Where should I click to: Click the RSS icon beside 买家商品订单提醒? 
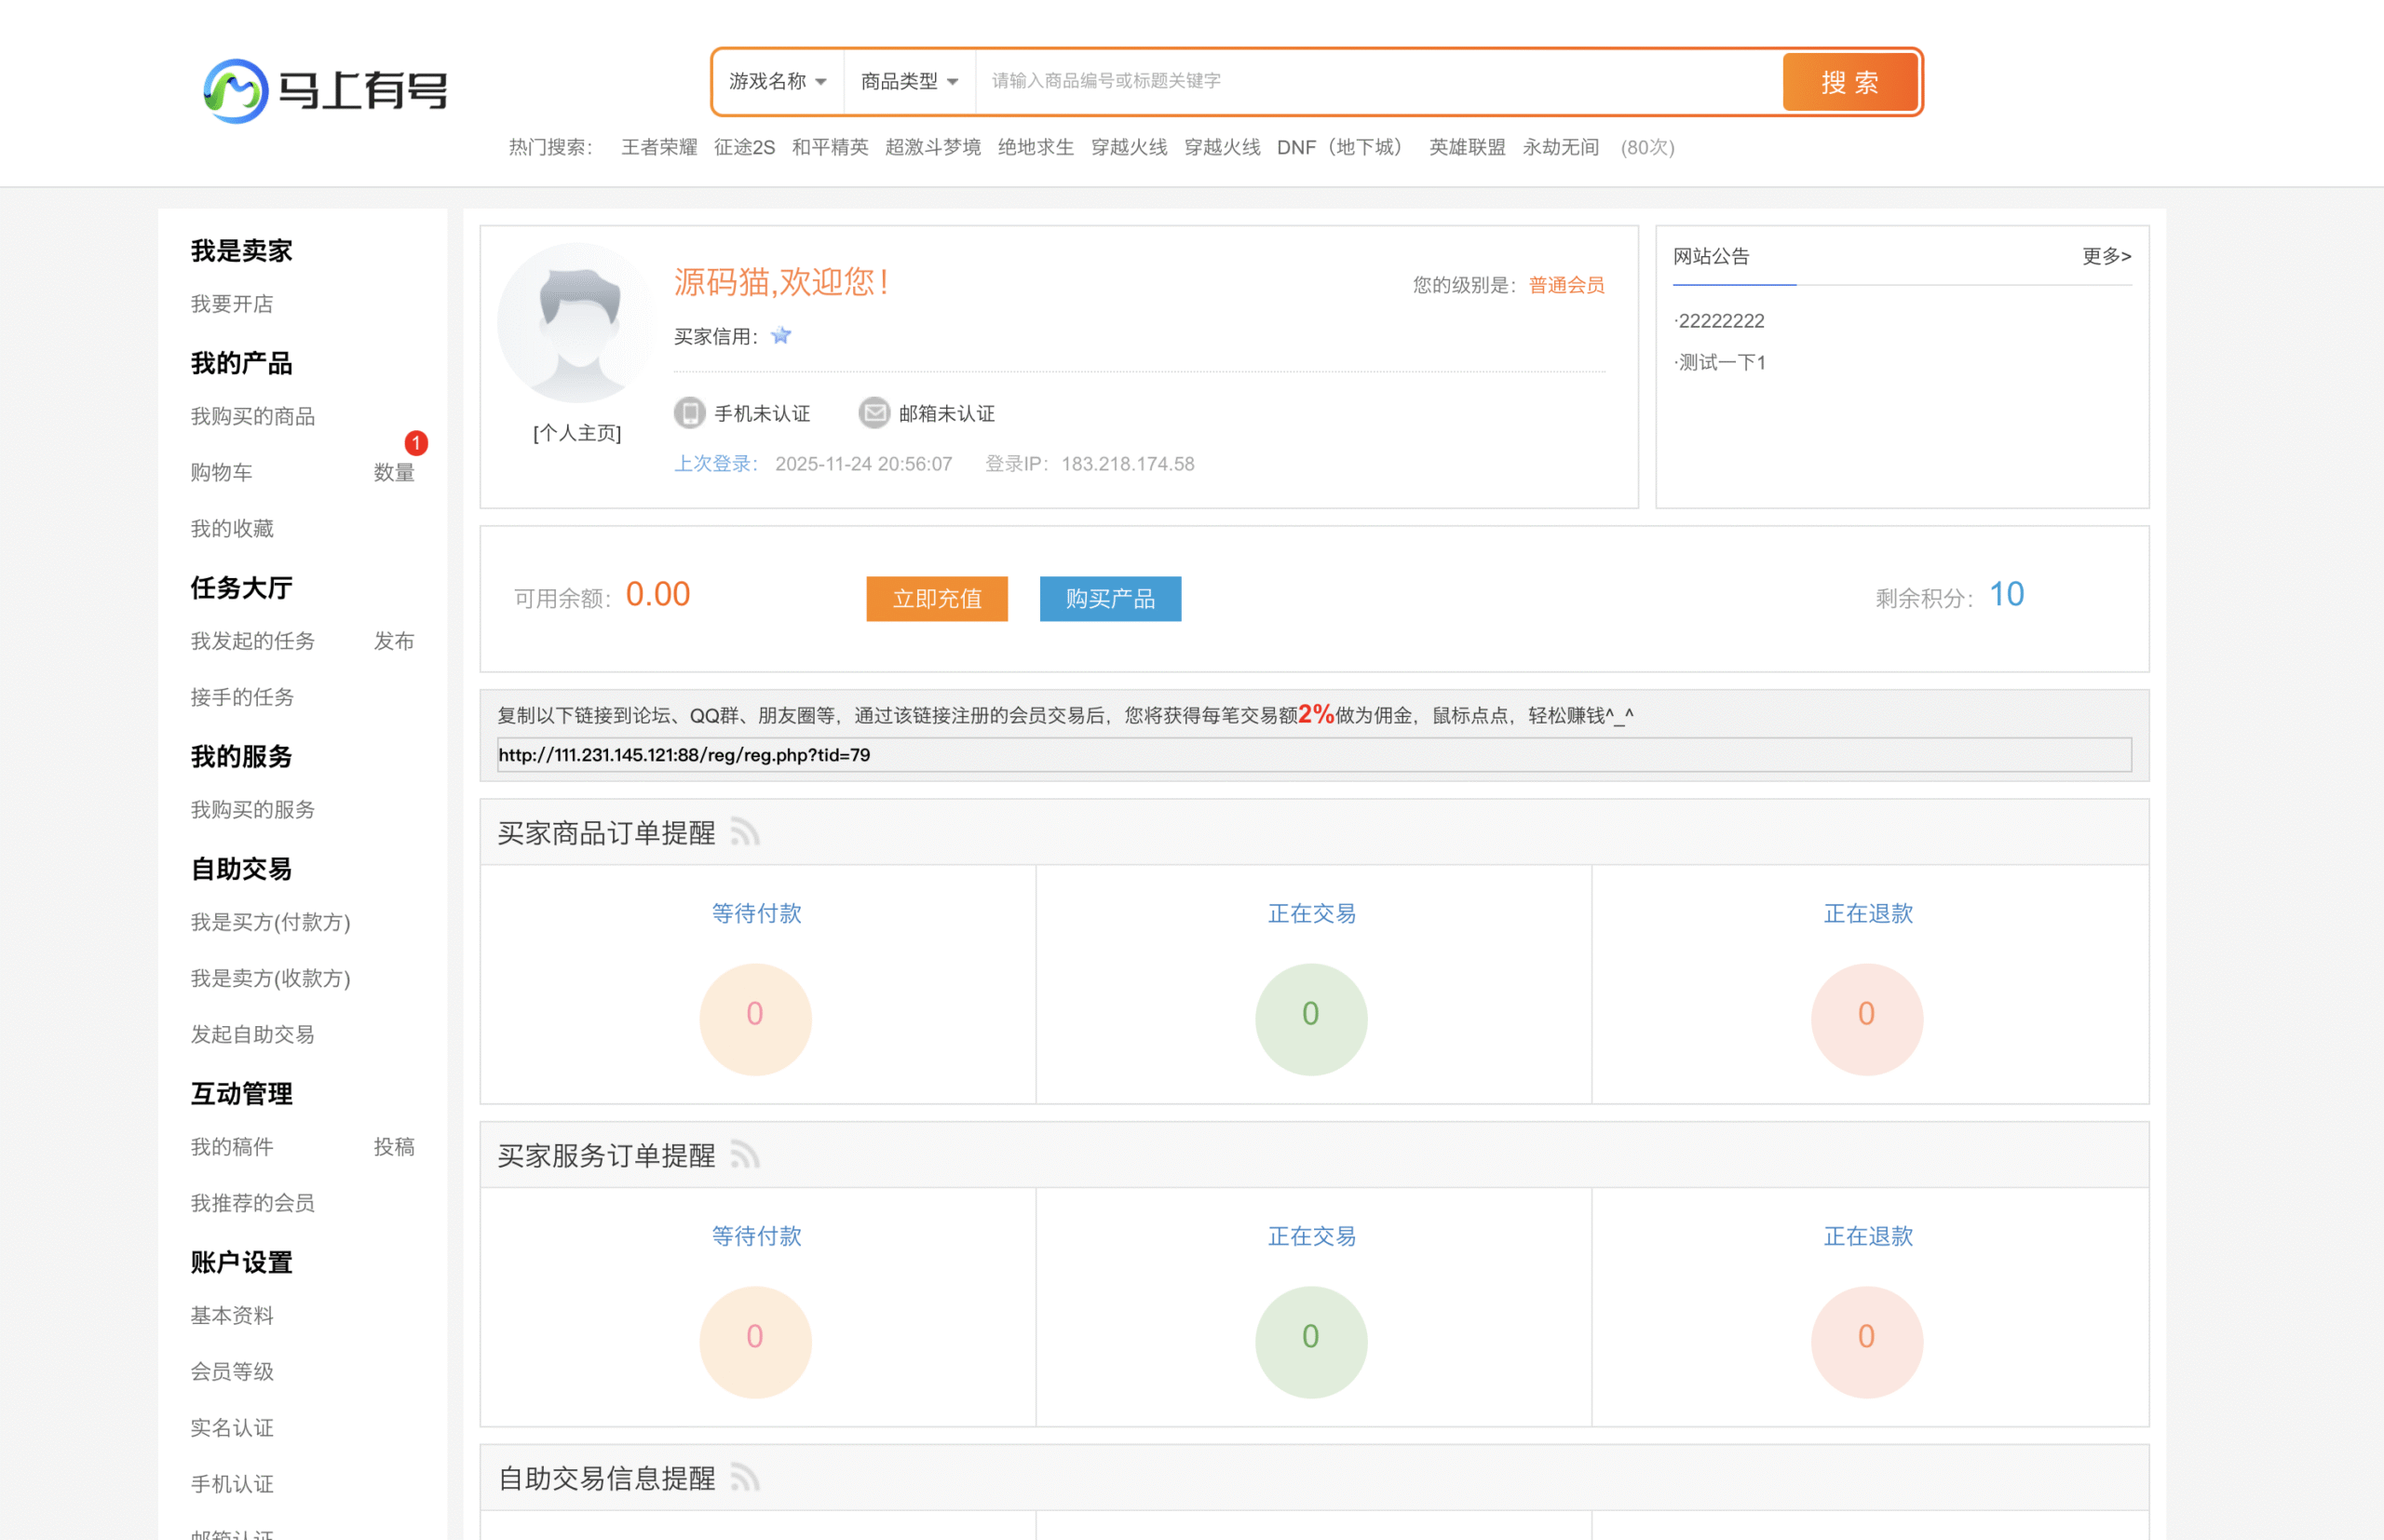(x=745, y=833)
